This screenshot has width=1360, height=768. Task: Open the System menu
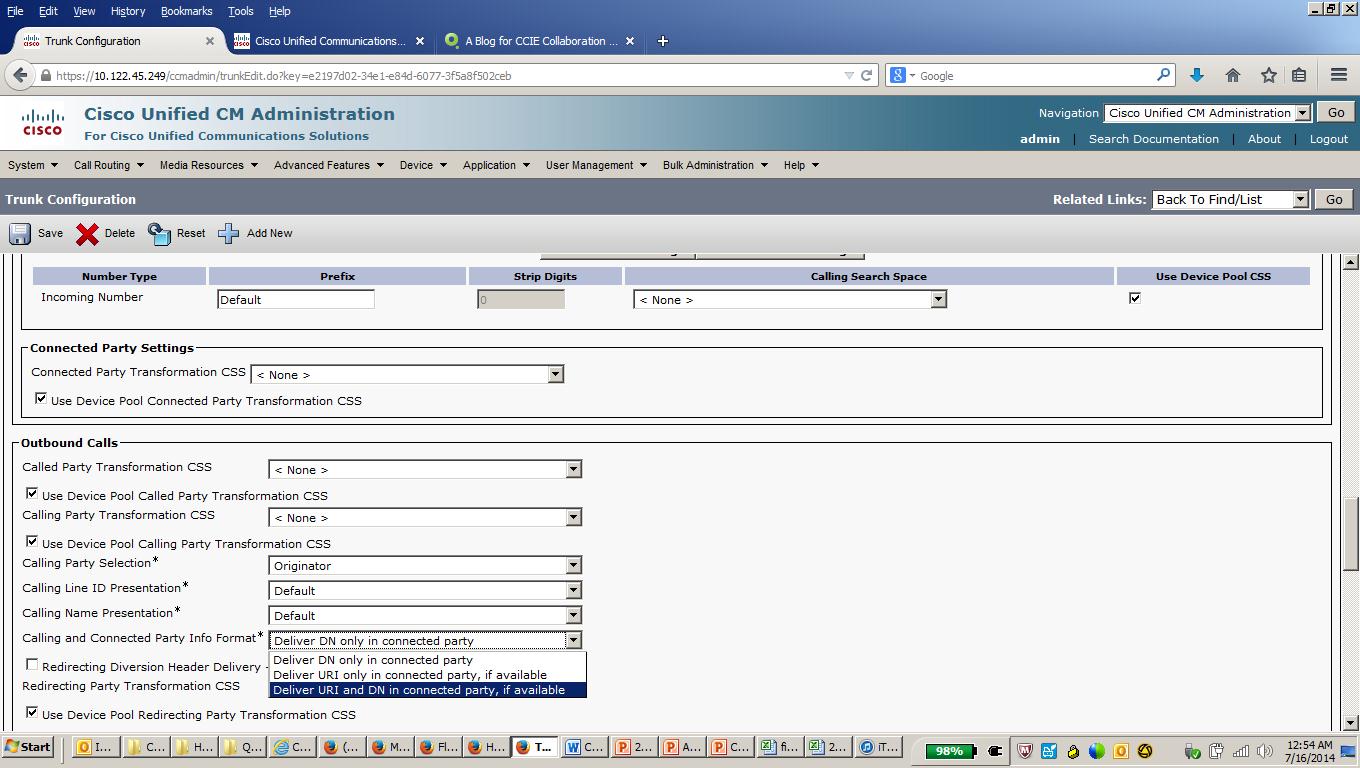32,165
